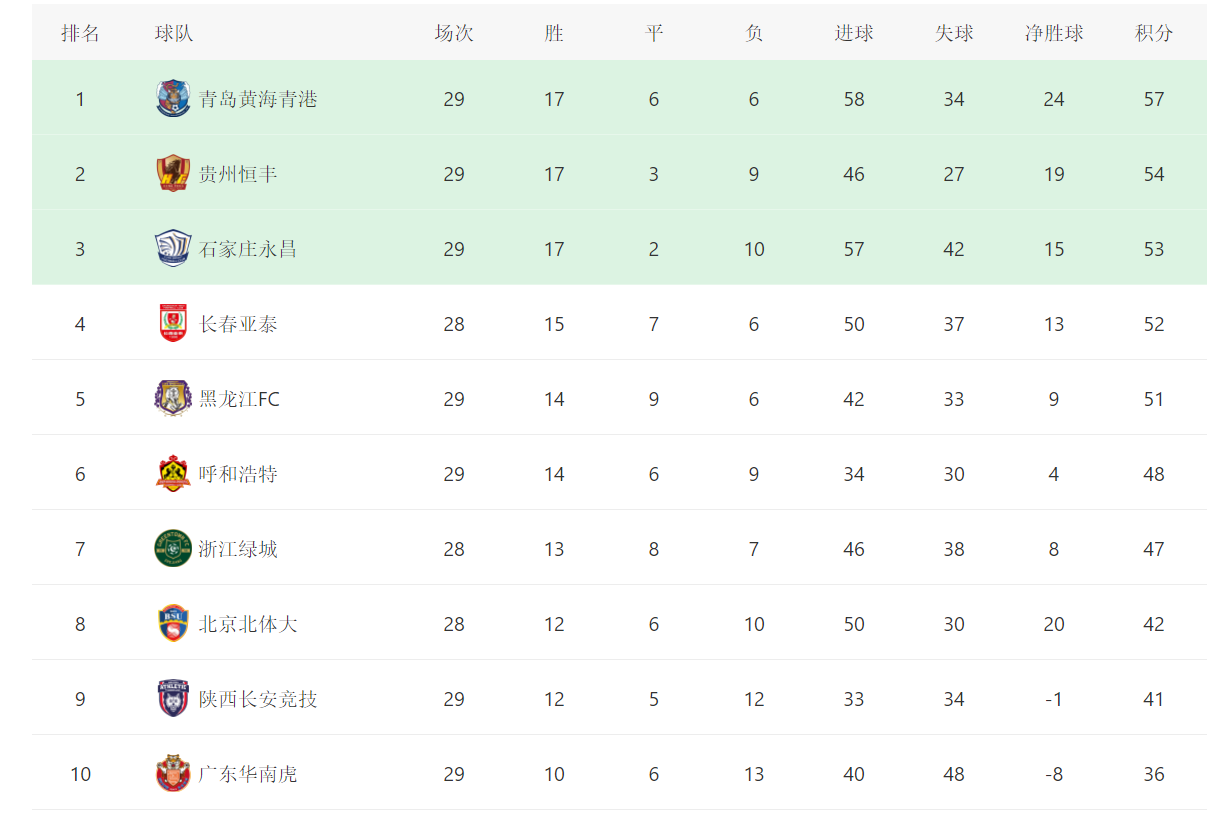Viewport: 1215px width, 815px height.
Task: Click the 北京北体大 BSU crest
Action: coord(173,624)
